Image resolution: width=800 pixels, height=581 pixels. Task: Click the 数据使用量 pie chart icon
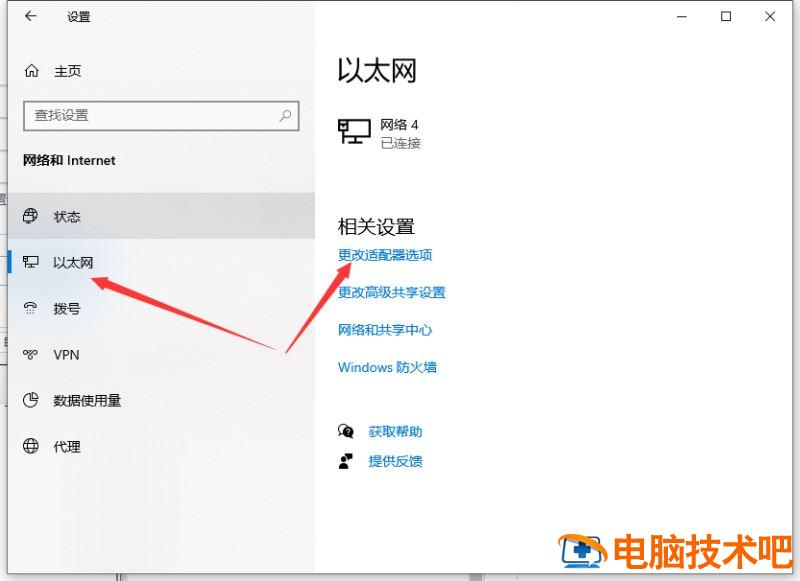[x=31, y=400]
